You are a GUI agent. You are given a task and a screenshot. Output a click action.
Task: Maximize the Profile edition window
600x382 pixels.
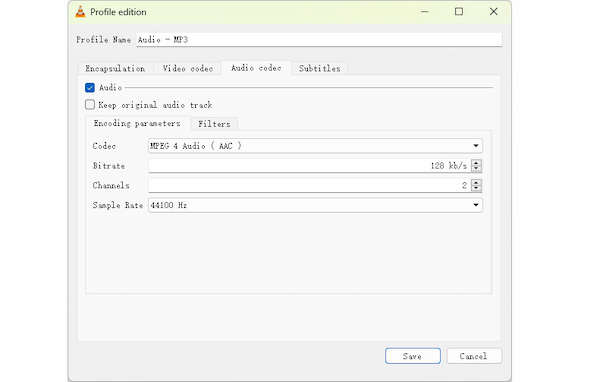459,11
